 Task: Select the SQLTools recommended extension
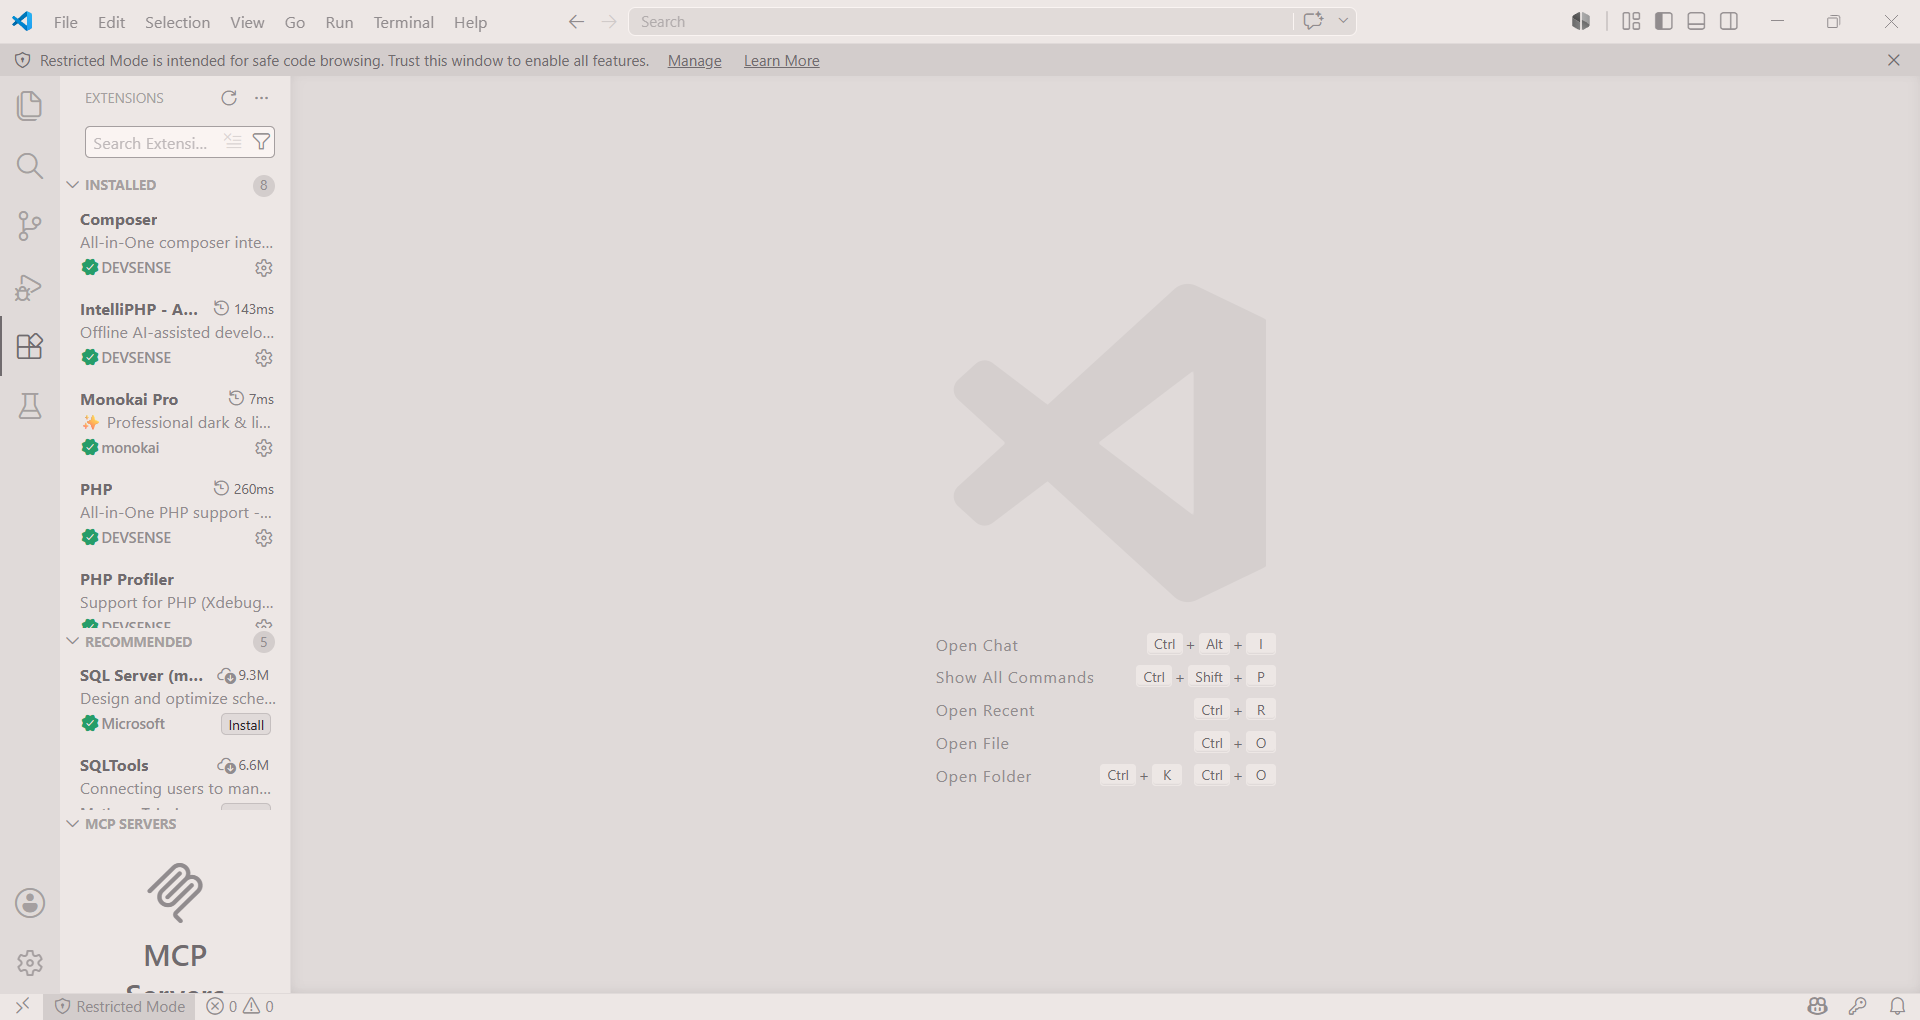tap(175, 780)
